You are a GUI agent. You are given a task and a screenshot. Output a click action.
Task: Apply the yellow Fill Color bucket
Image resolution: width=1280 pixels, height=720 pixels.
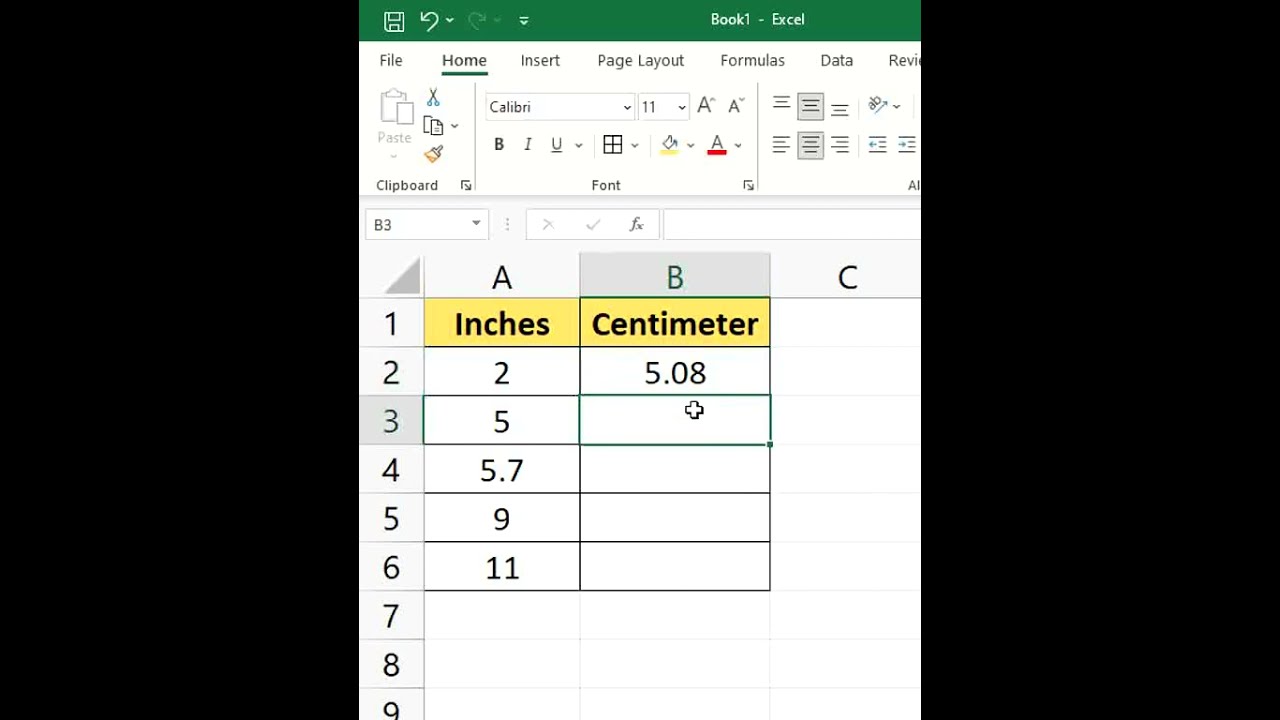(x=670, y=145)
